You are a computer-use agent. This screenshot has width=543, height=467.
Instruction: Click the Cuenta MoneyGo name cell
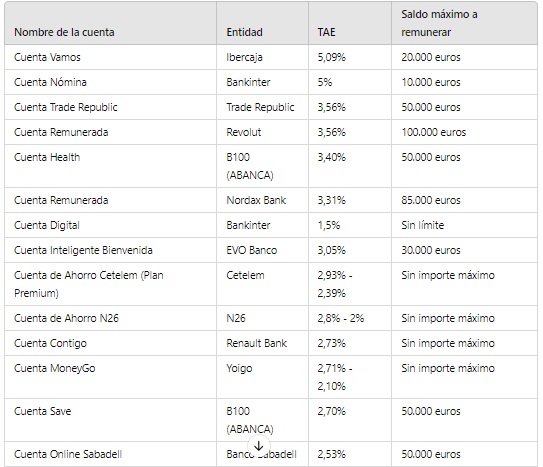click(54, 368)
